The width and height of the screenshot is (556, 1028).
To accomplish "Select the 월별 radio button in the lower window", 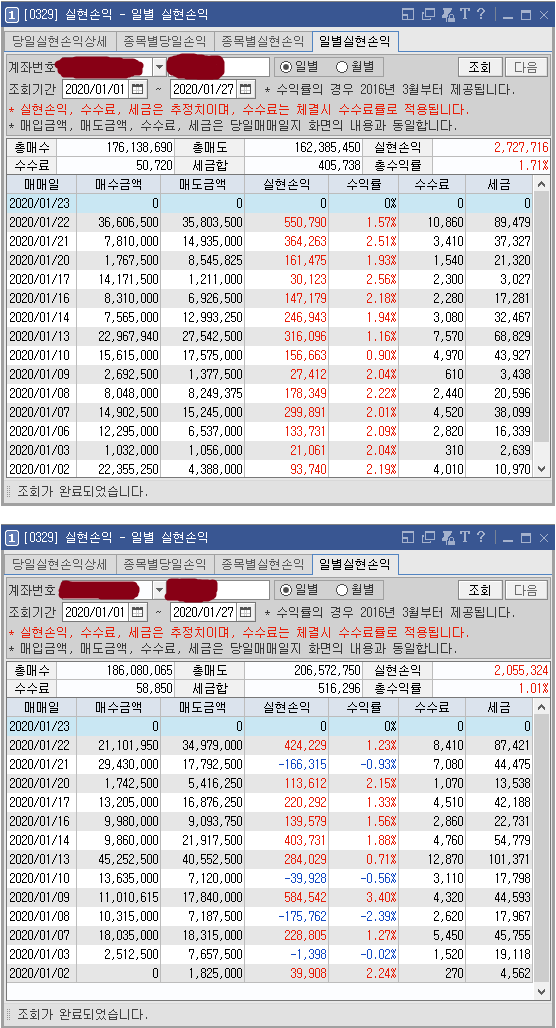I will pos(357,590).
